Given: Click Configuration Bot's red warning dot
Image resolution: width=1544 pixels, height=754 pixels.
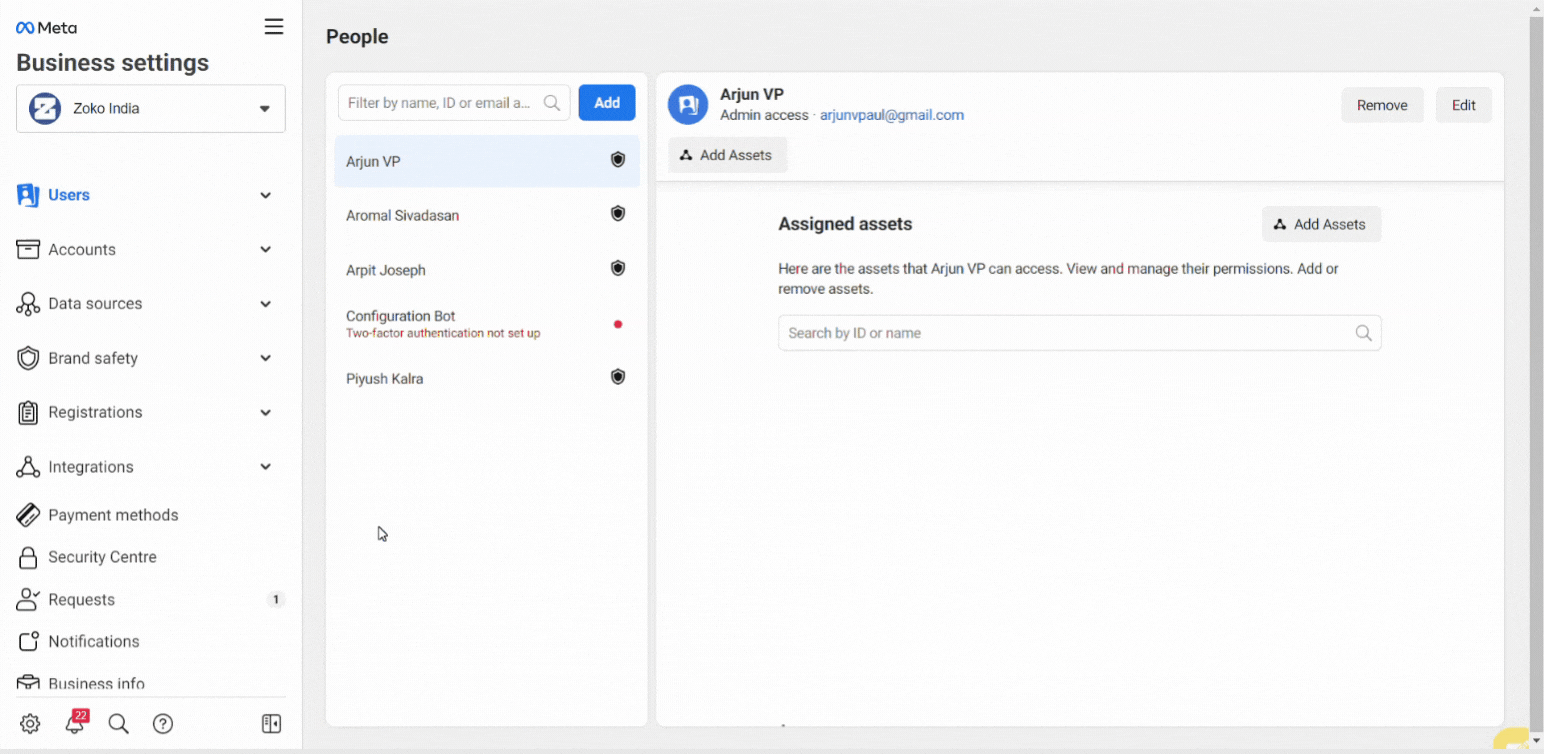Looking at the screenshot, I should pos(618,324).
